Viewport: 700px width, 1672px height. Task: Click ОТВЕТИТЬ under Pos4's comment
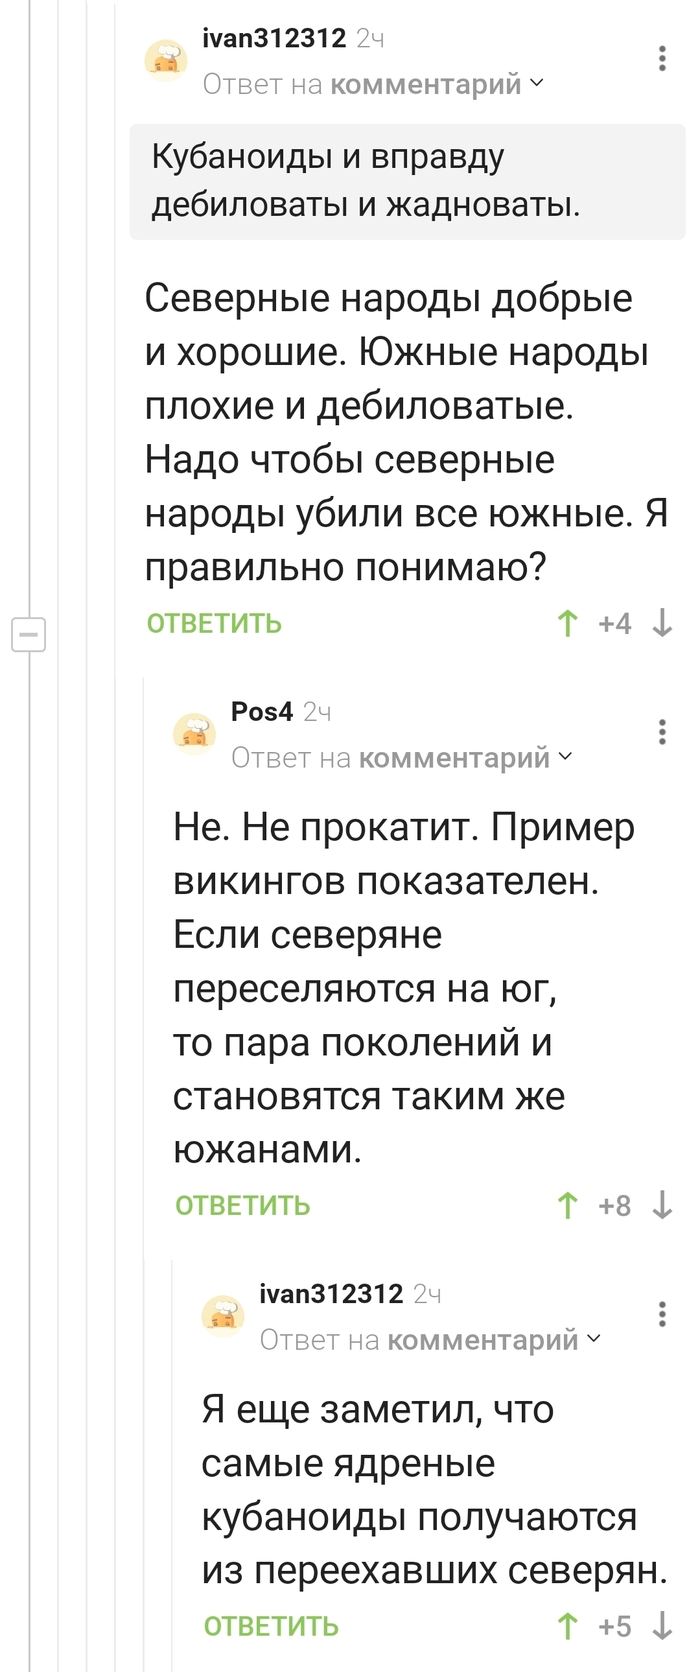point(242,1206)
